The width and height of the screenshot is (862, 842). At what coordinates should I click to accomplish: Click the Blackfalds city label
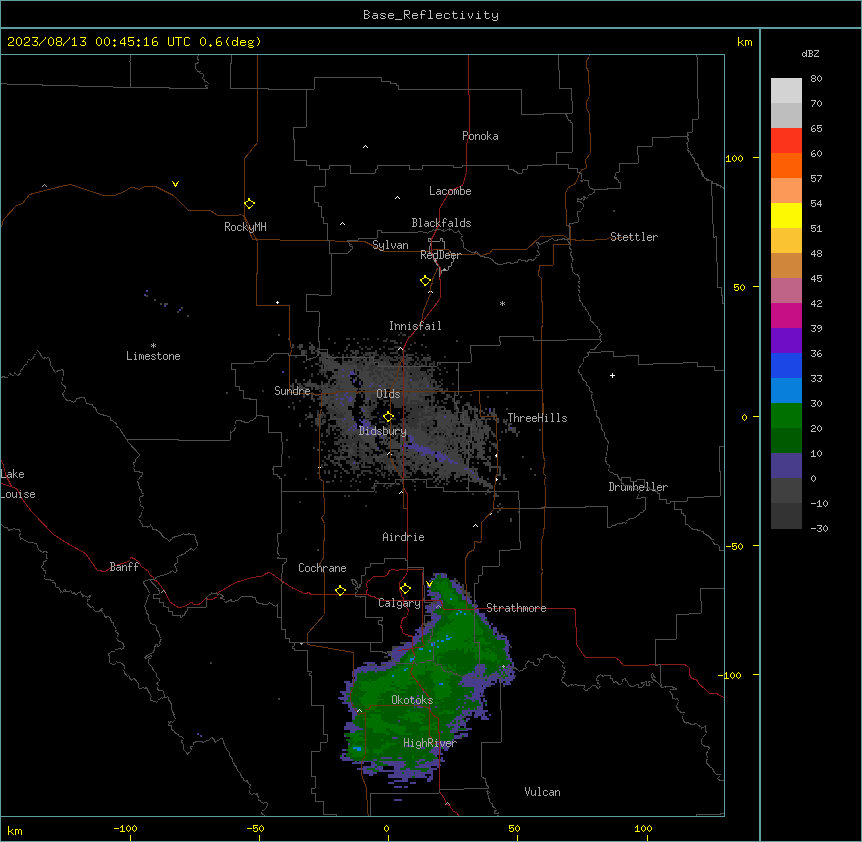(x=441, y=223)
